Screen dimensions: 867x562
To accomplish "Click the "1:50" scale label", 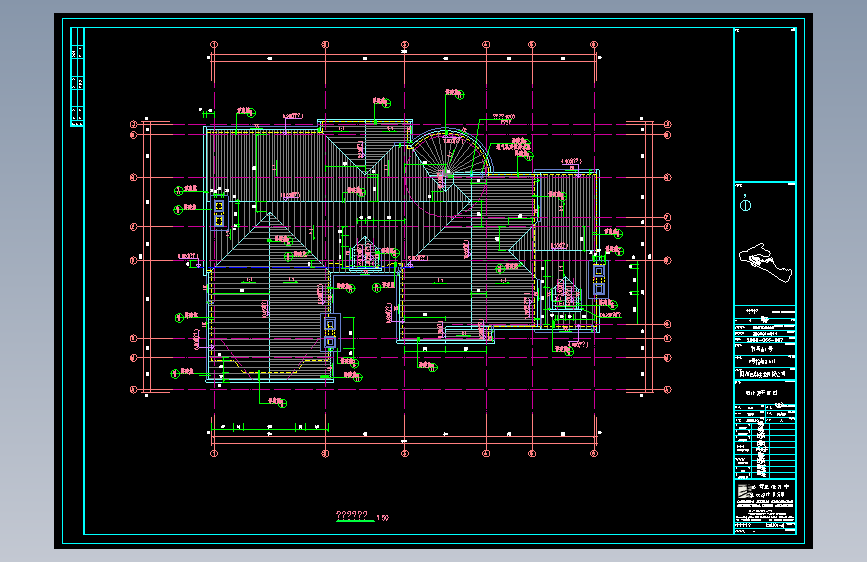I will click(383, 518).
